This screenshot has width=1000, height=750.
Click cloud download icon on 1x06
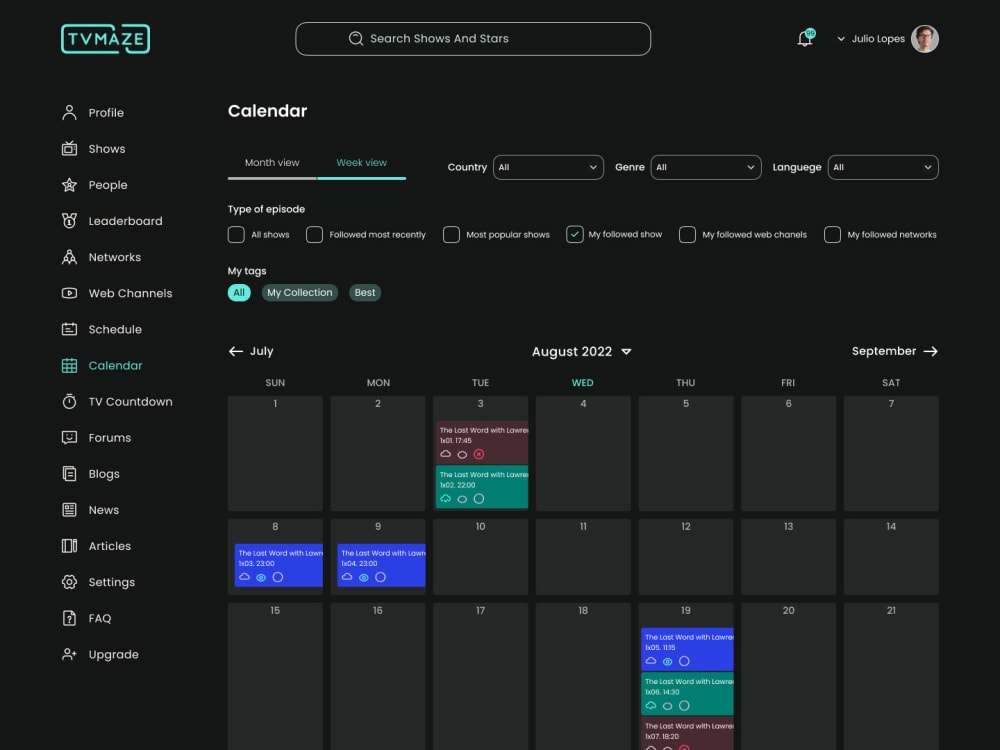pyautogui.click(x=651, y=705)
